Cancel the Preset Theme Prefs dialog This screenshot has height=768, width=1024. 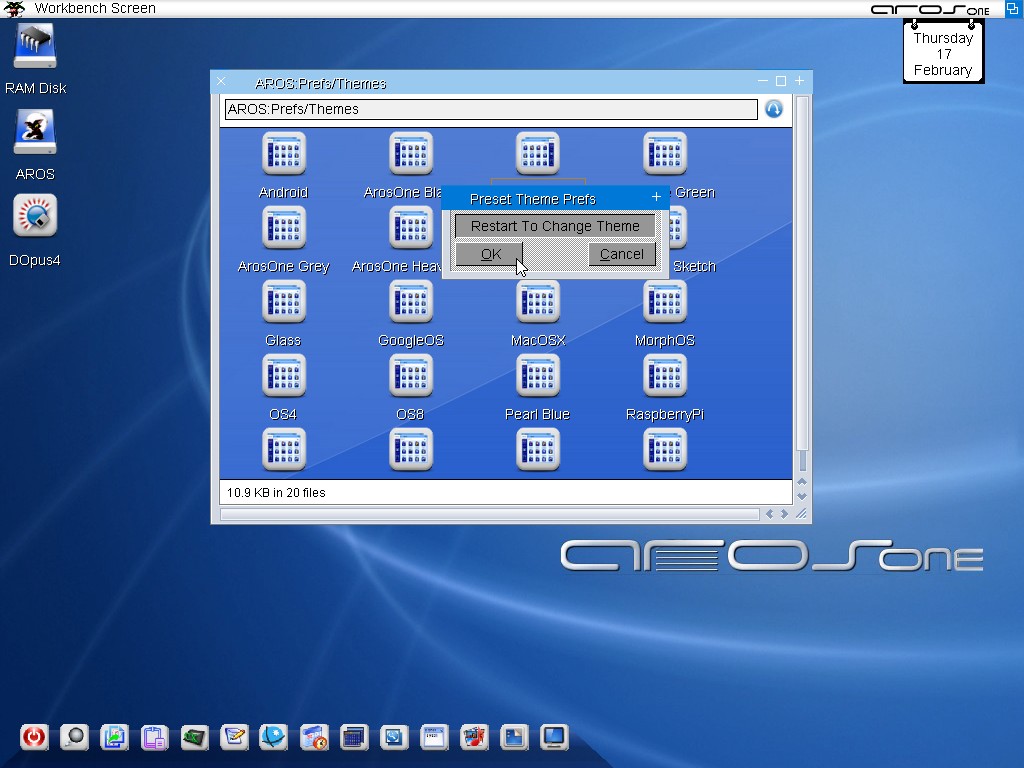coord(621,254)
